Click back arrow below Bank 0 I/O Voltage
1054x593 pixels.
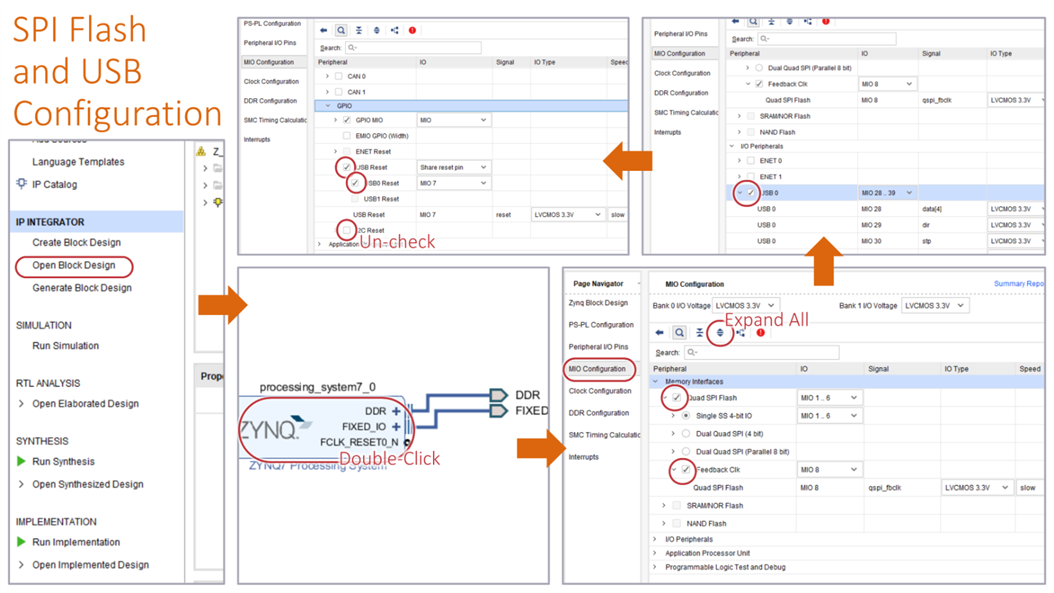pyautogui.click(x=659, y=333)
